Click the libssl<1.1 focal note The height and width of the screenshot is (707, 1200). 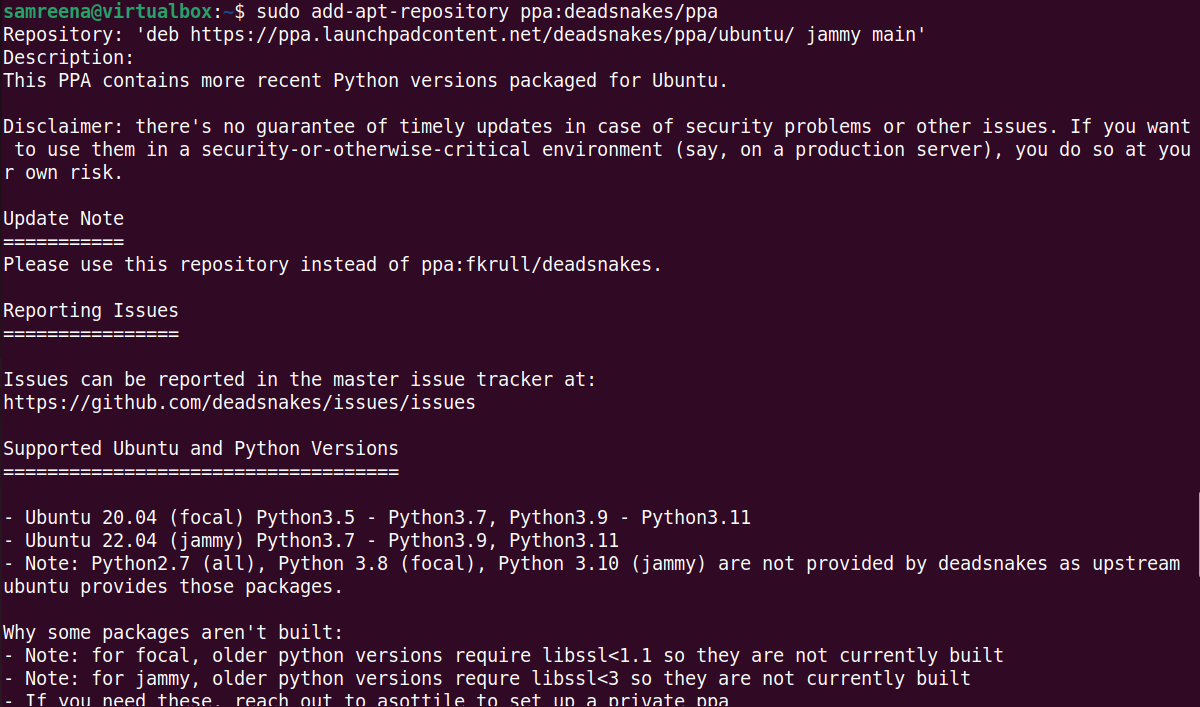pyautogui.click(x=503, y=656)
